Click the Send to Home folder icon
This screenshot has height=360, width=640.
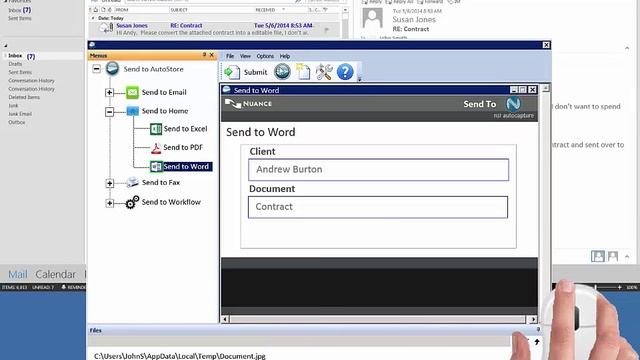pyautogui.click(x=132, y=111)
